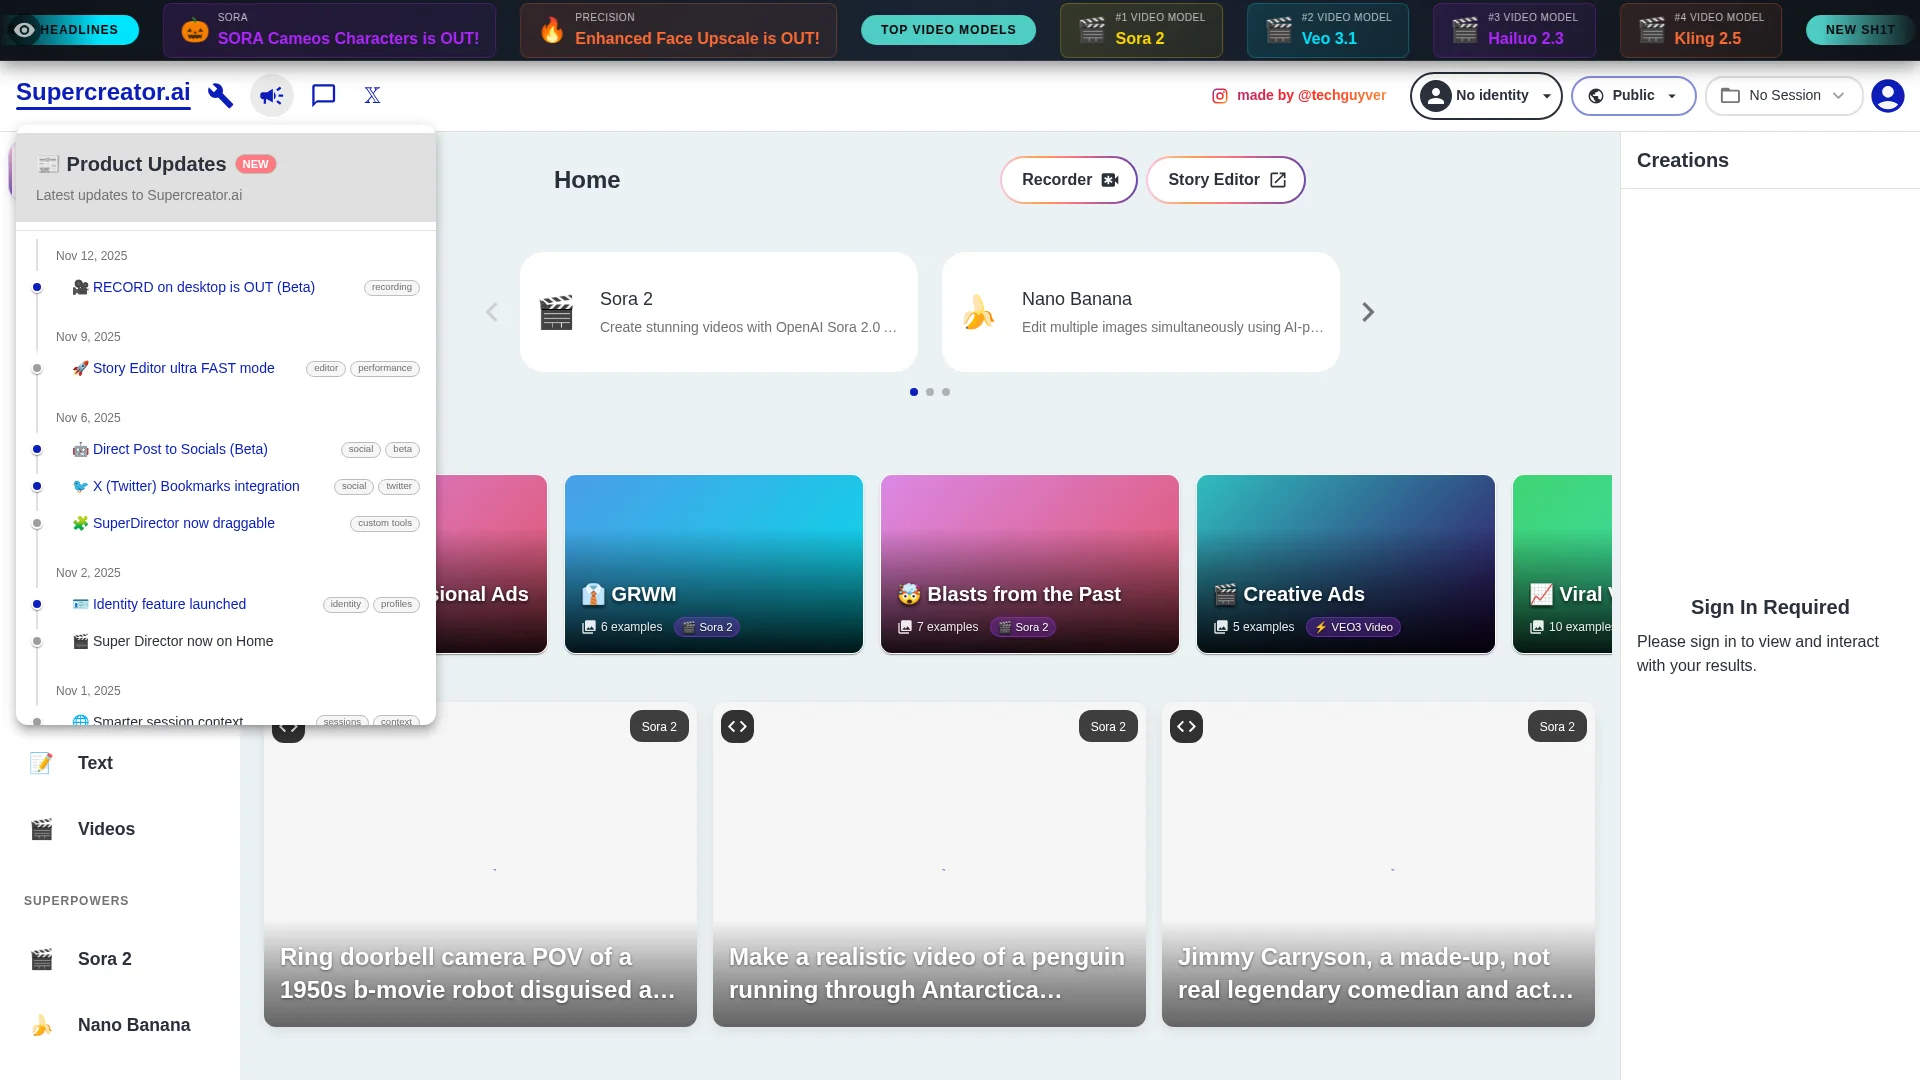Viewport: 1920px width, 1080px height.
Task: Advance carousel with right chevron arrow
Action: (1368, 312)
